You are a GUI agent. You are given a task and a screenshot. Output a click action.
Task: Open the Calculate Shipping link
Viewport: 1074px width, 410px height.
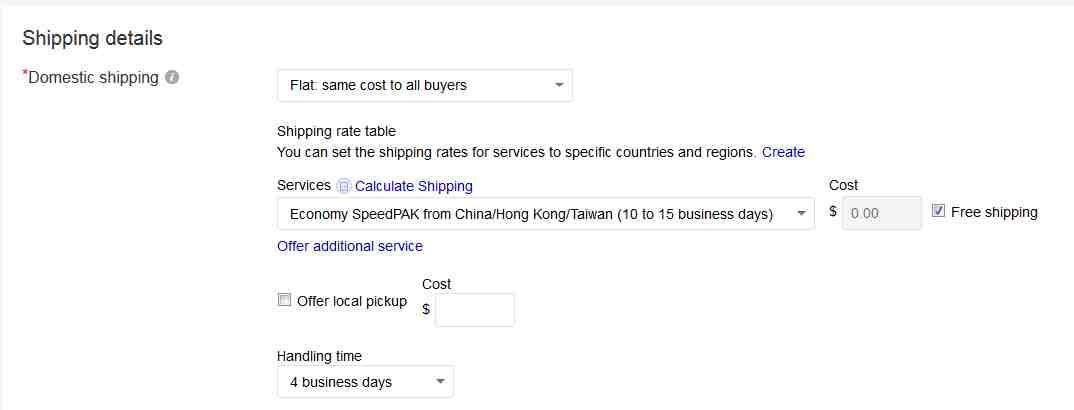(x=414, y=186)
